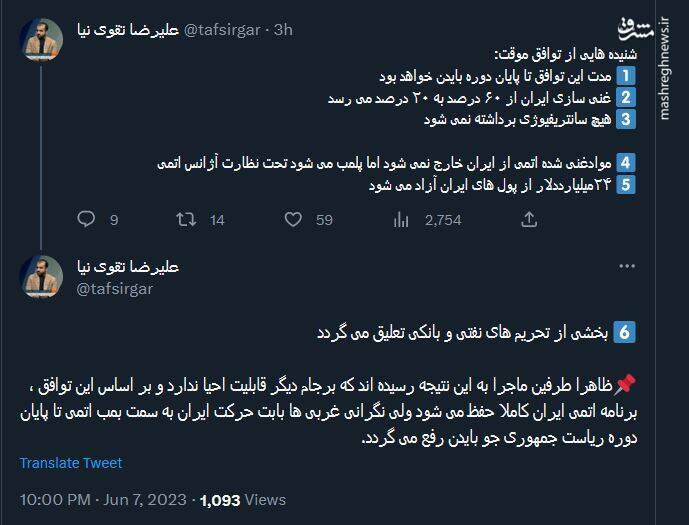Screen dimensions: 689x525
Task: Open the view analytics bar-chart icon
Action: [403, 220]
